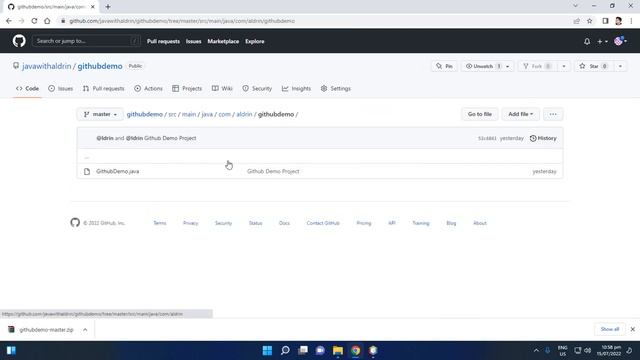This screenshot has width=640, height=360.
Task: Open Contact GitHub footer link
Action: 323,223
